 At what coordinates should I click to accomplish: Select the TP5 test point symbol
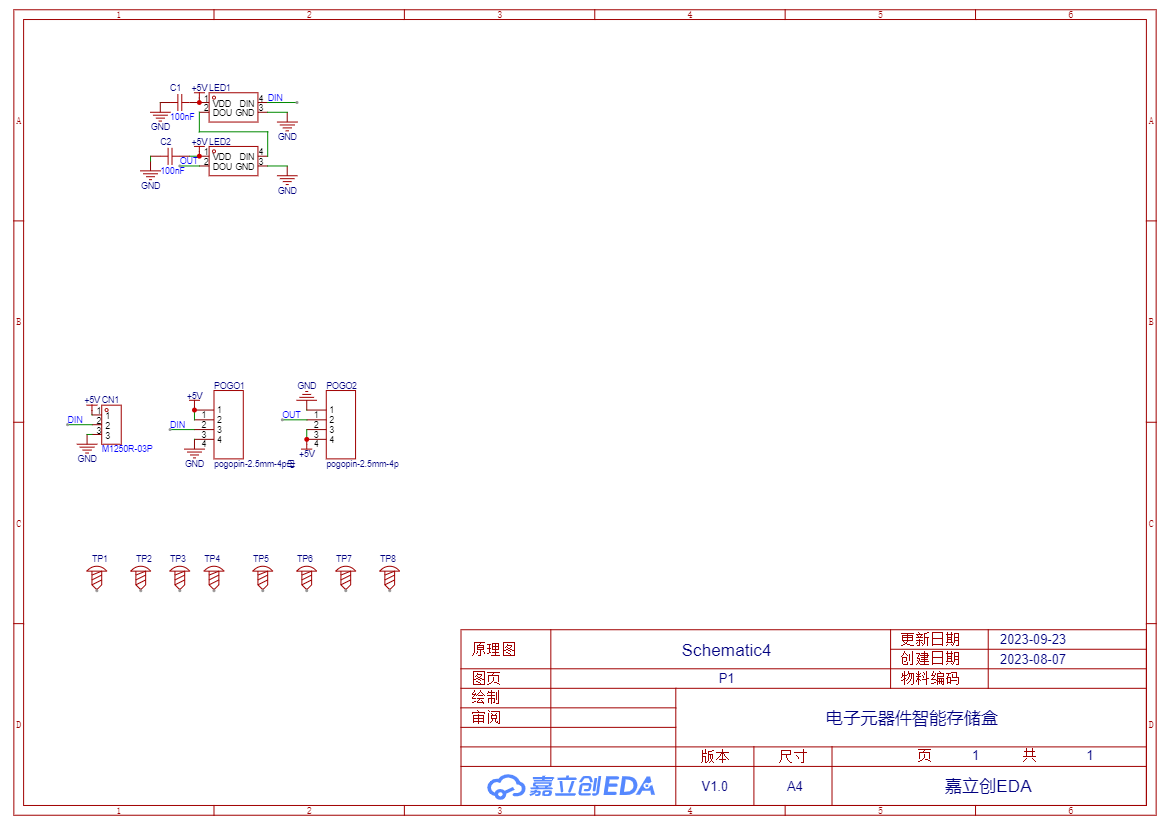click(x=262, y=578)
